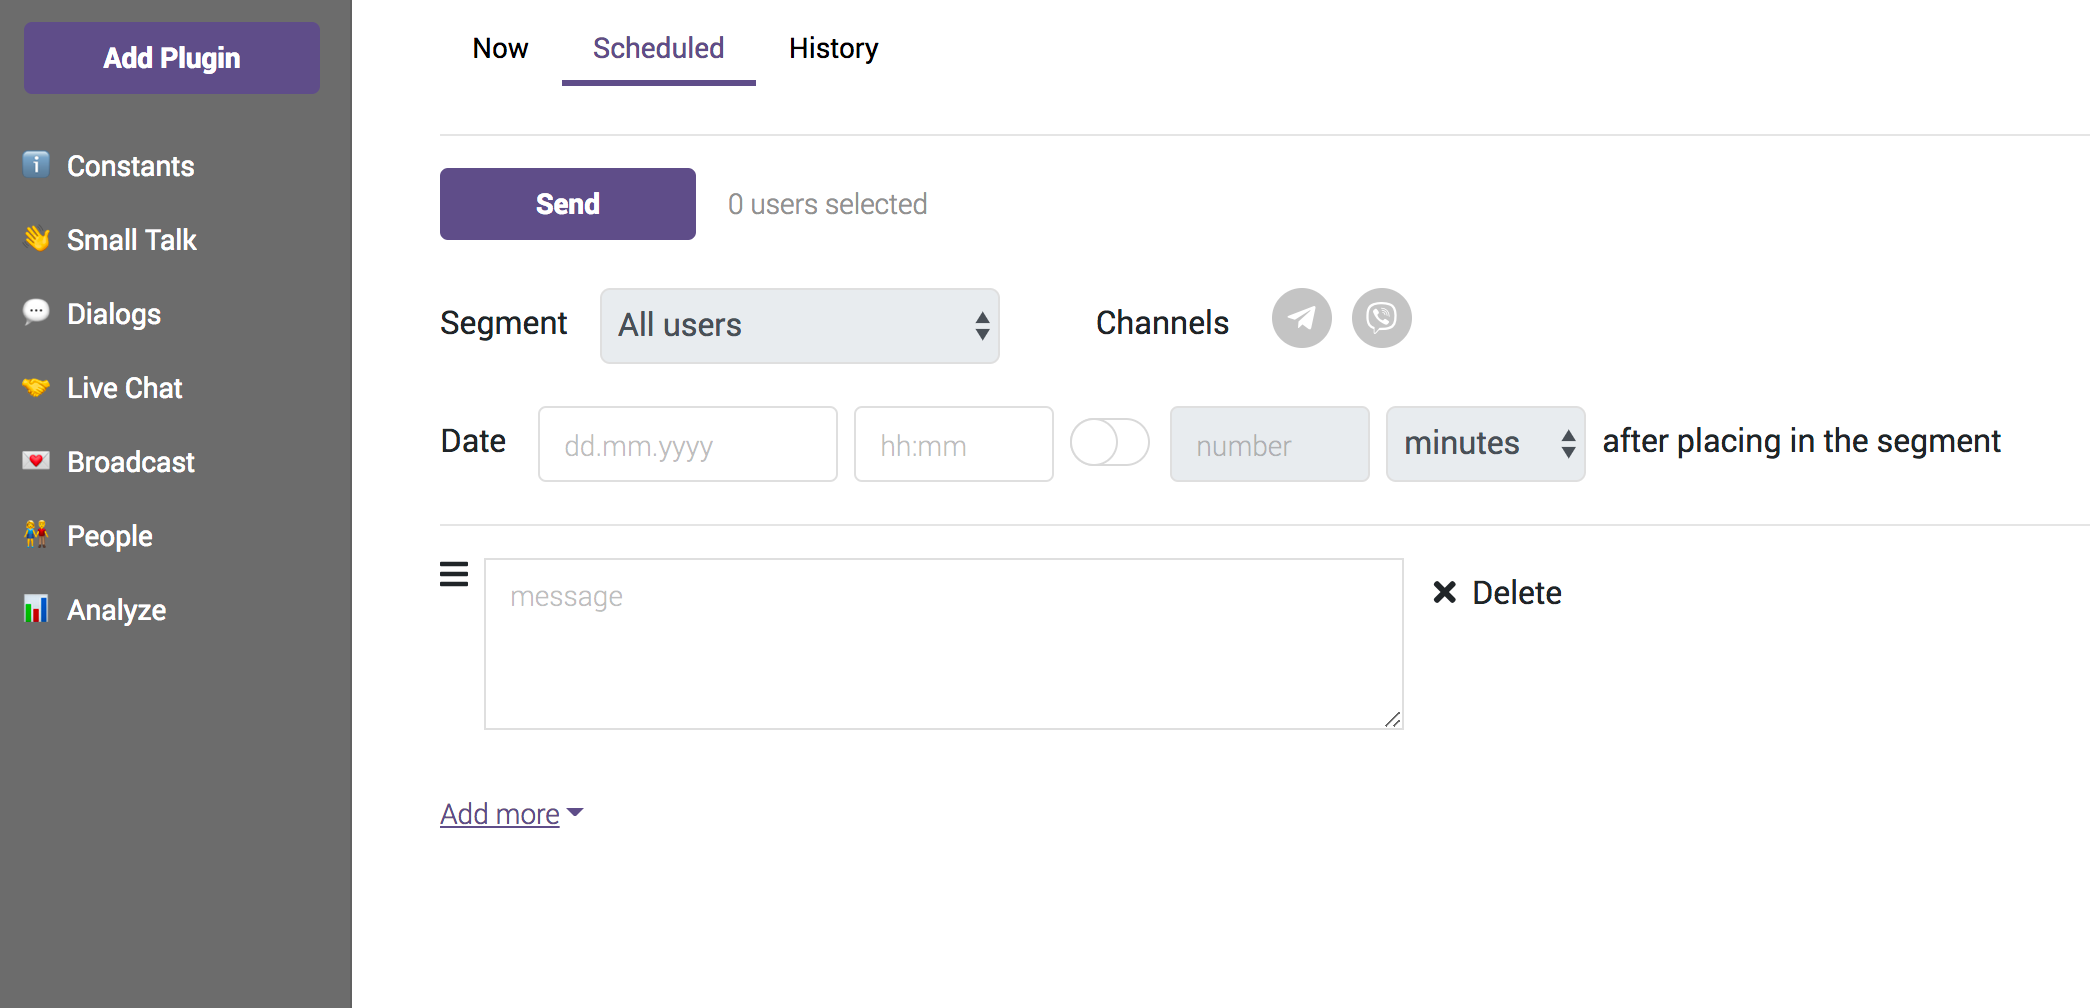
Task: Select the Scheduled tab
Action: [658, 48]
